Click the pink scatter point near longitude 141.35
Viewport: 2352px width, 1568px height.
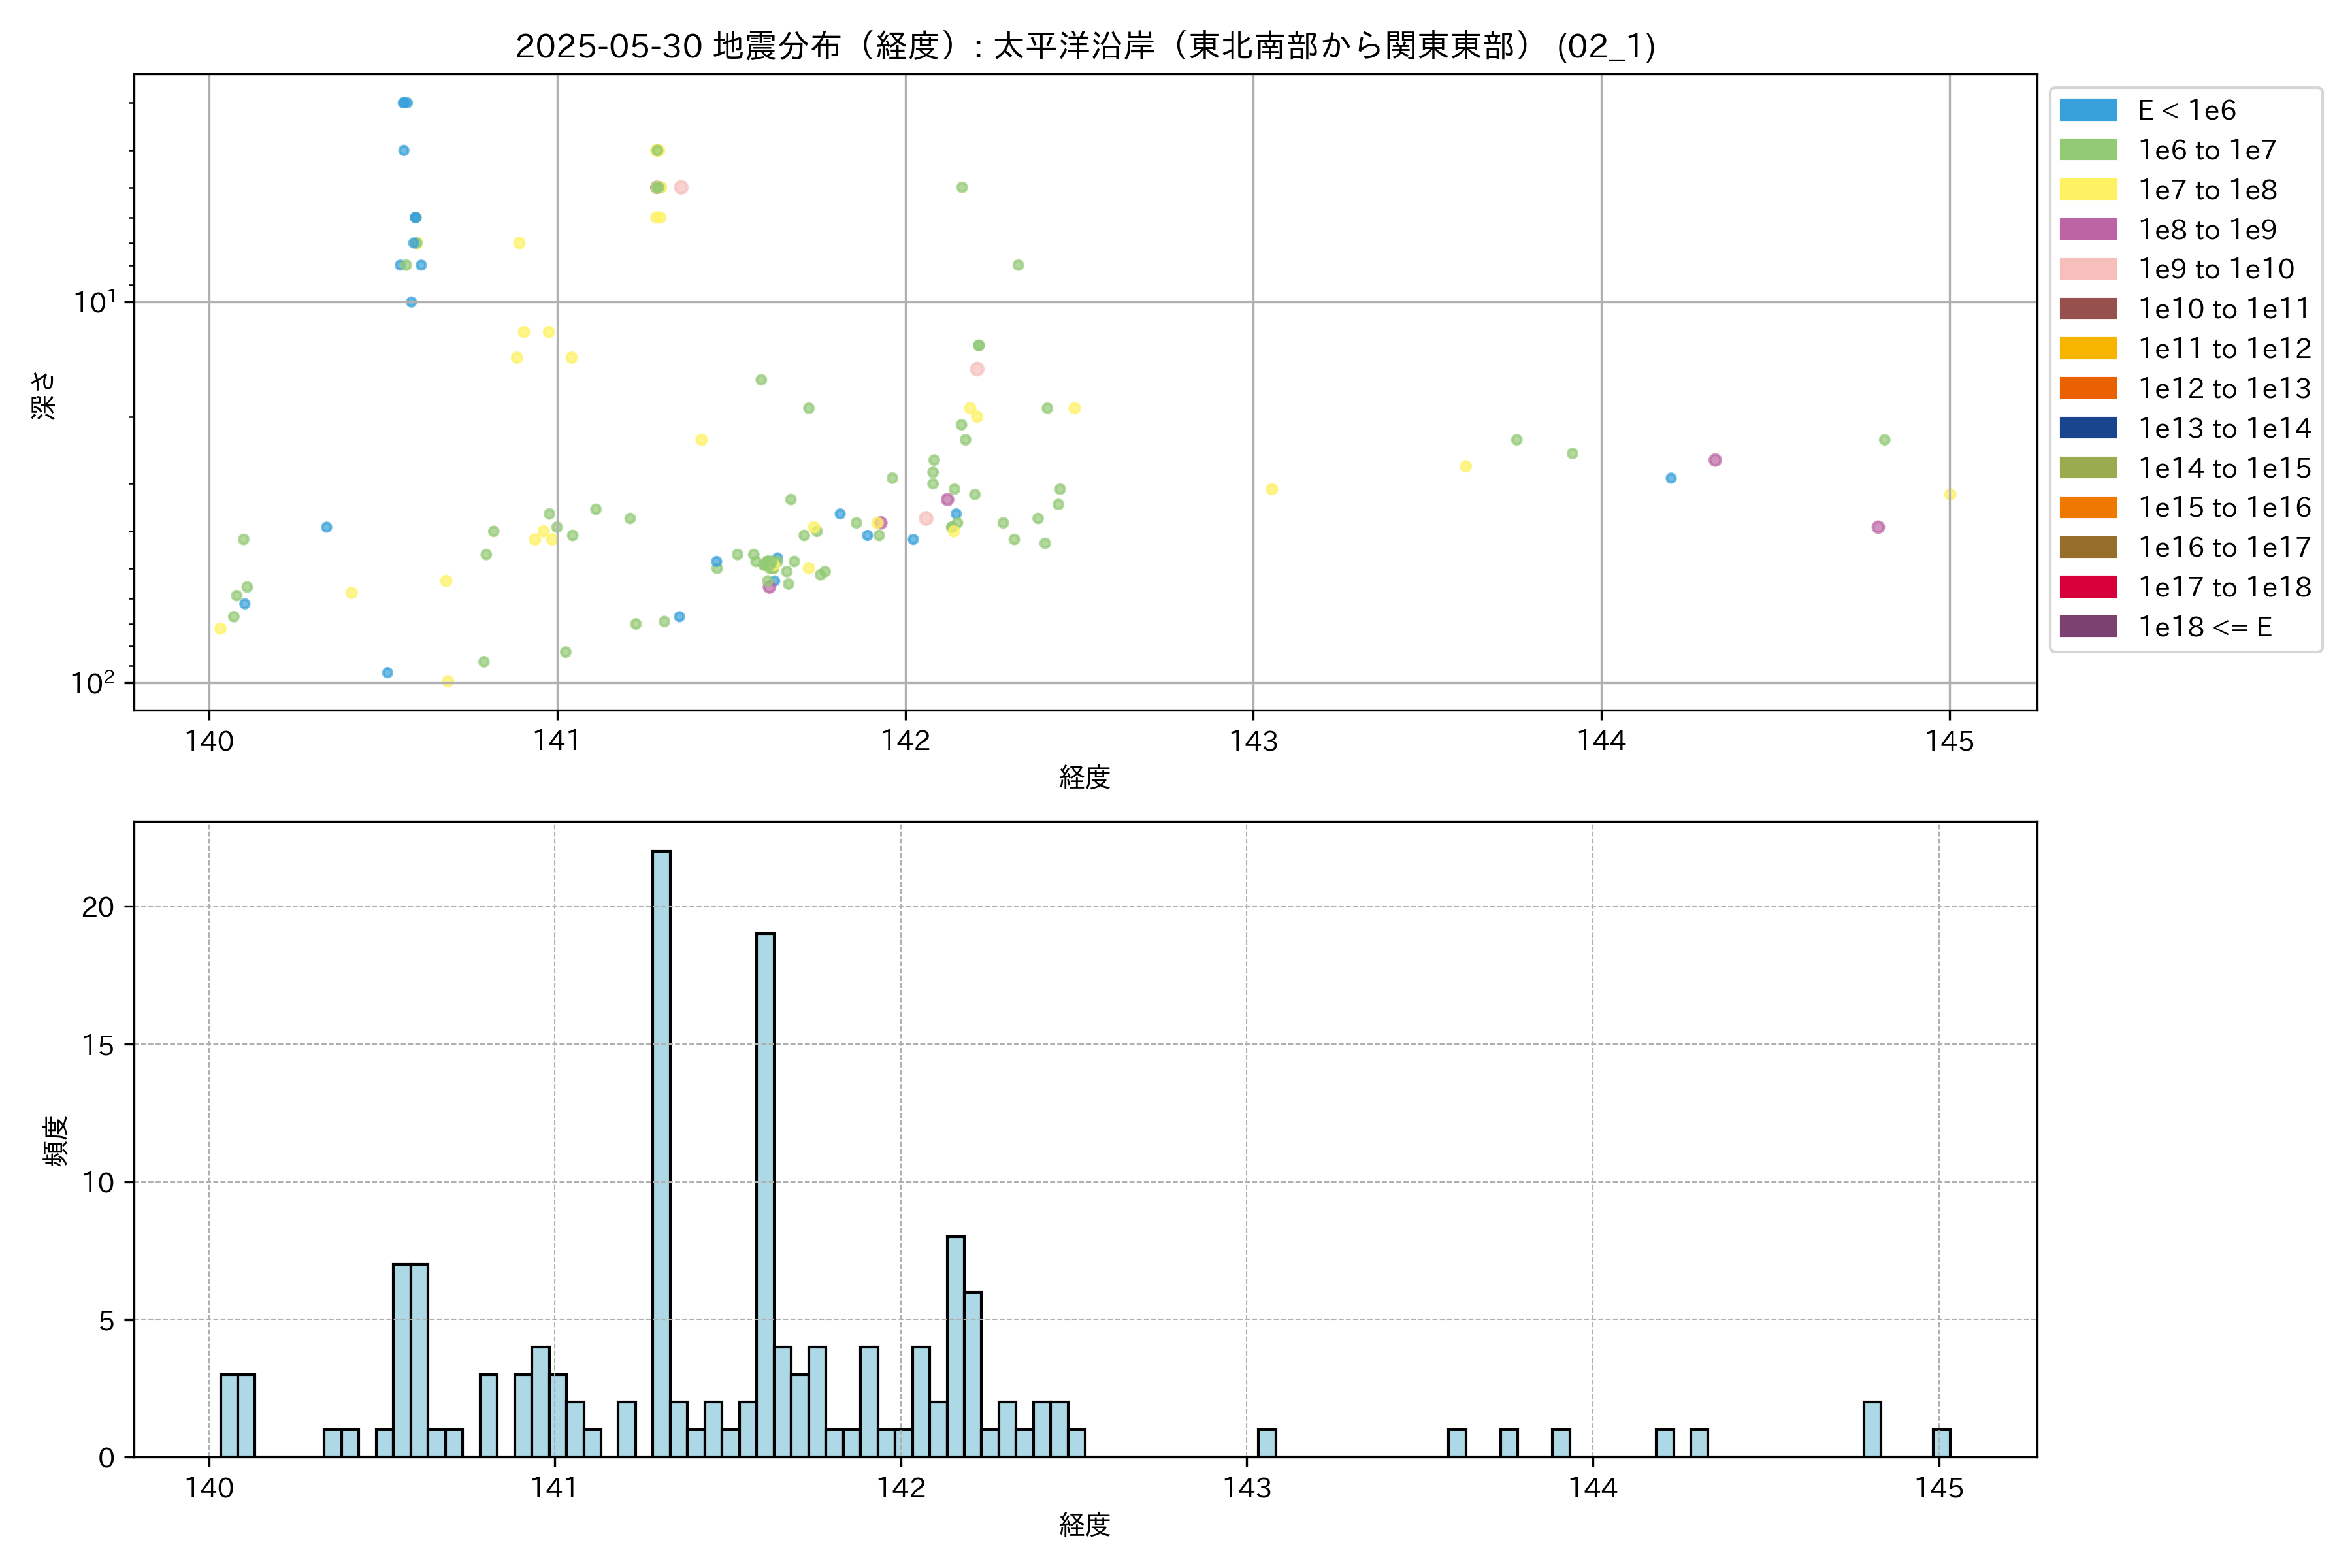pos(681,187)
